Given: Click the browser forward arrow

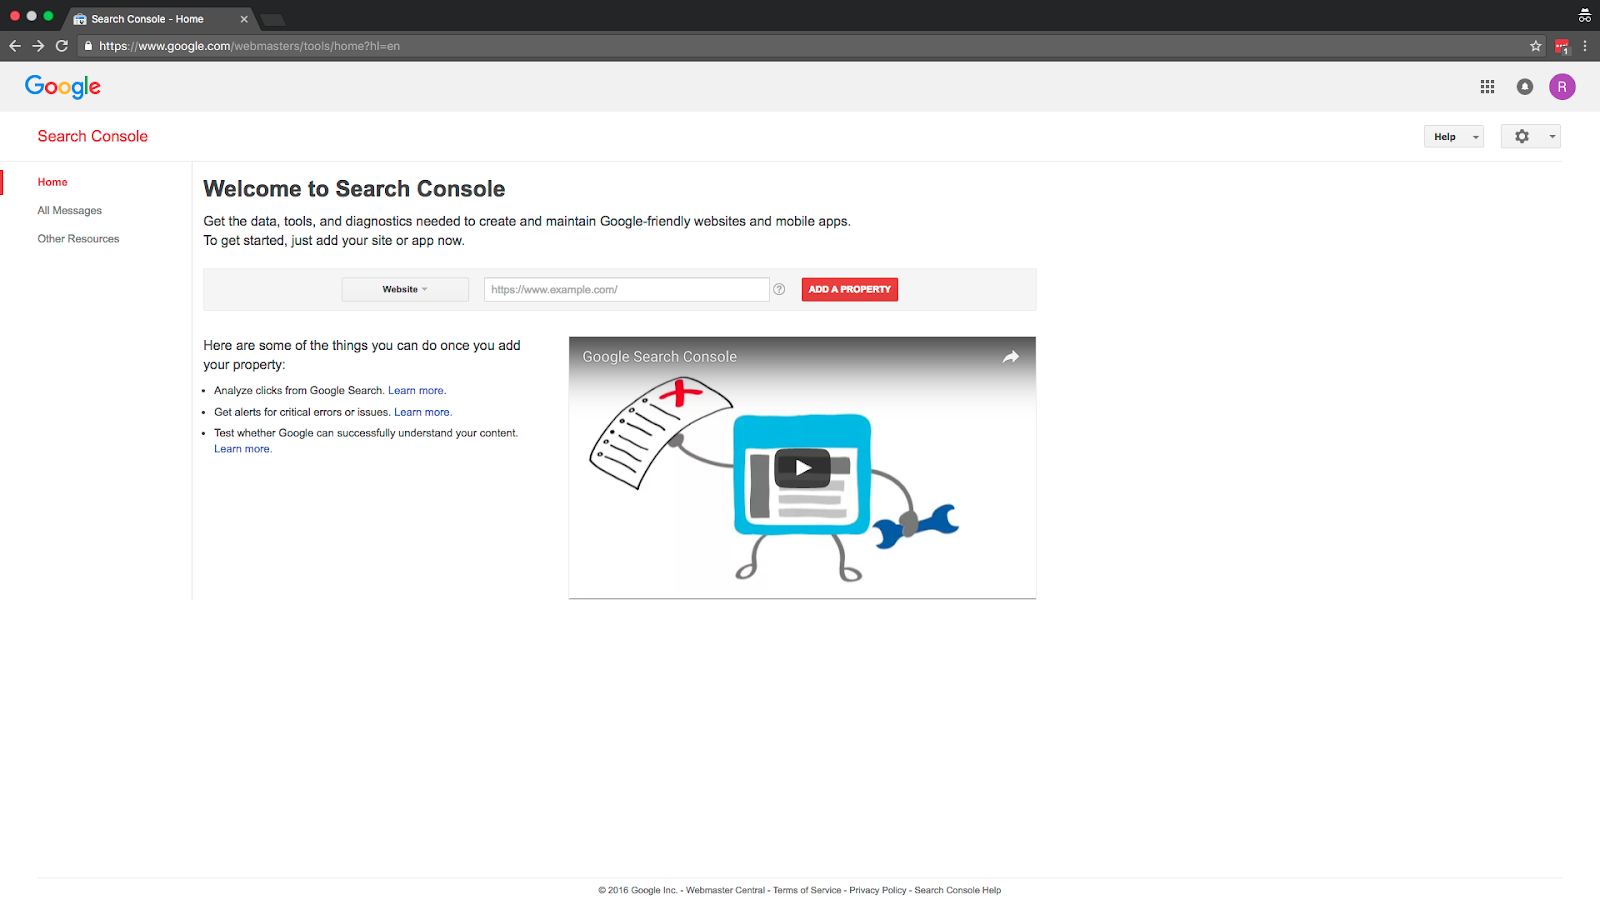Looking at the screenshot, I should coord(38,46).
